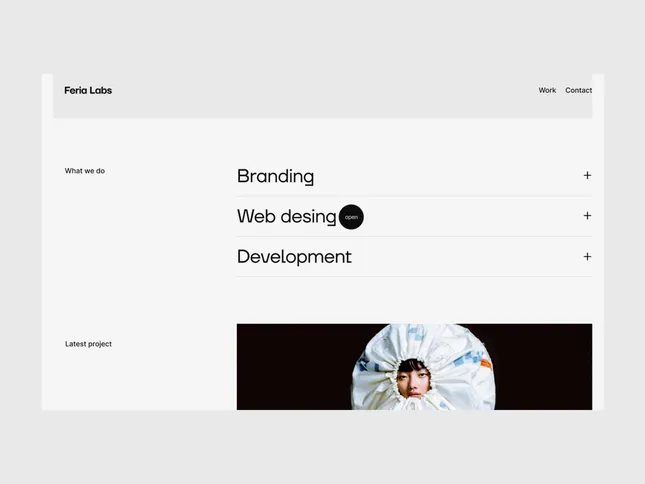Image resolution: width=645 pixels, height=484 pixels.
Task: Expand Web desing using its plus icon
Action: click(587, 216)
